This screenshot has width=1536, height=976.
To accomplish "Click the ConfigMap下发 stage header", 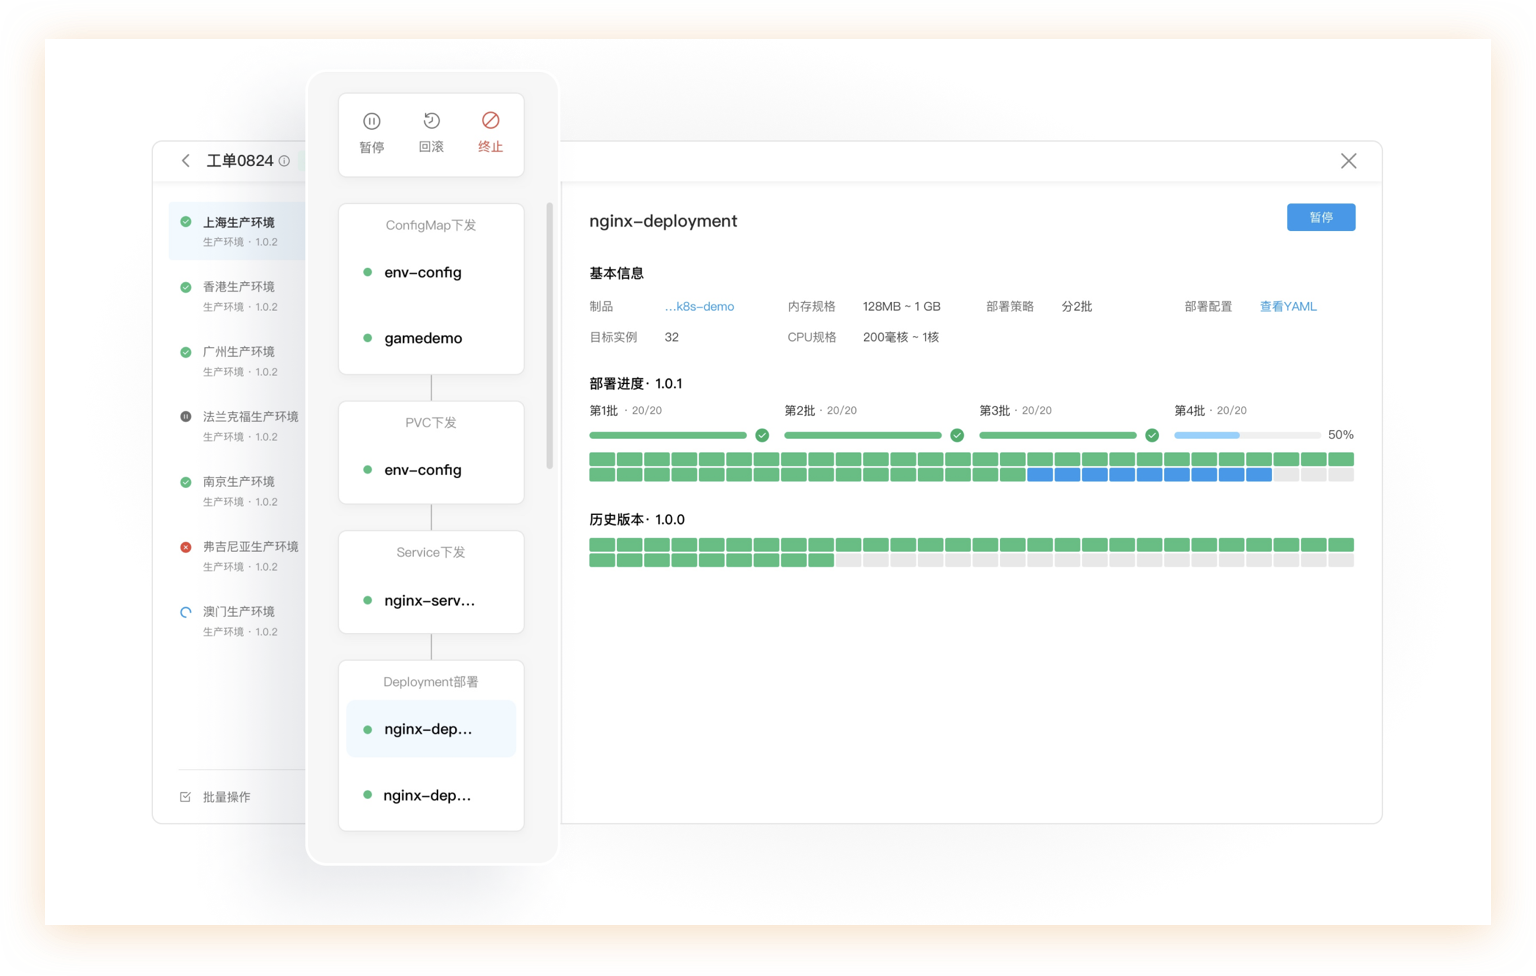I will (431, 225).
